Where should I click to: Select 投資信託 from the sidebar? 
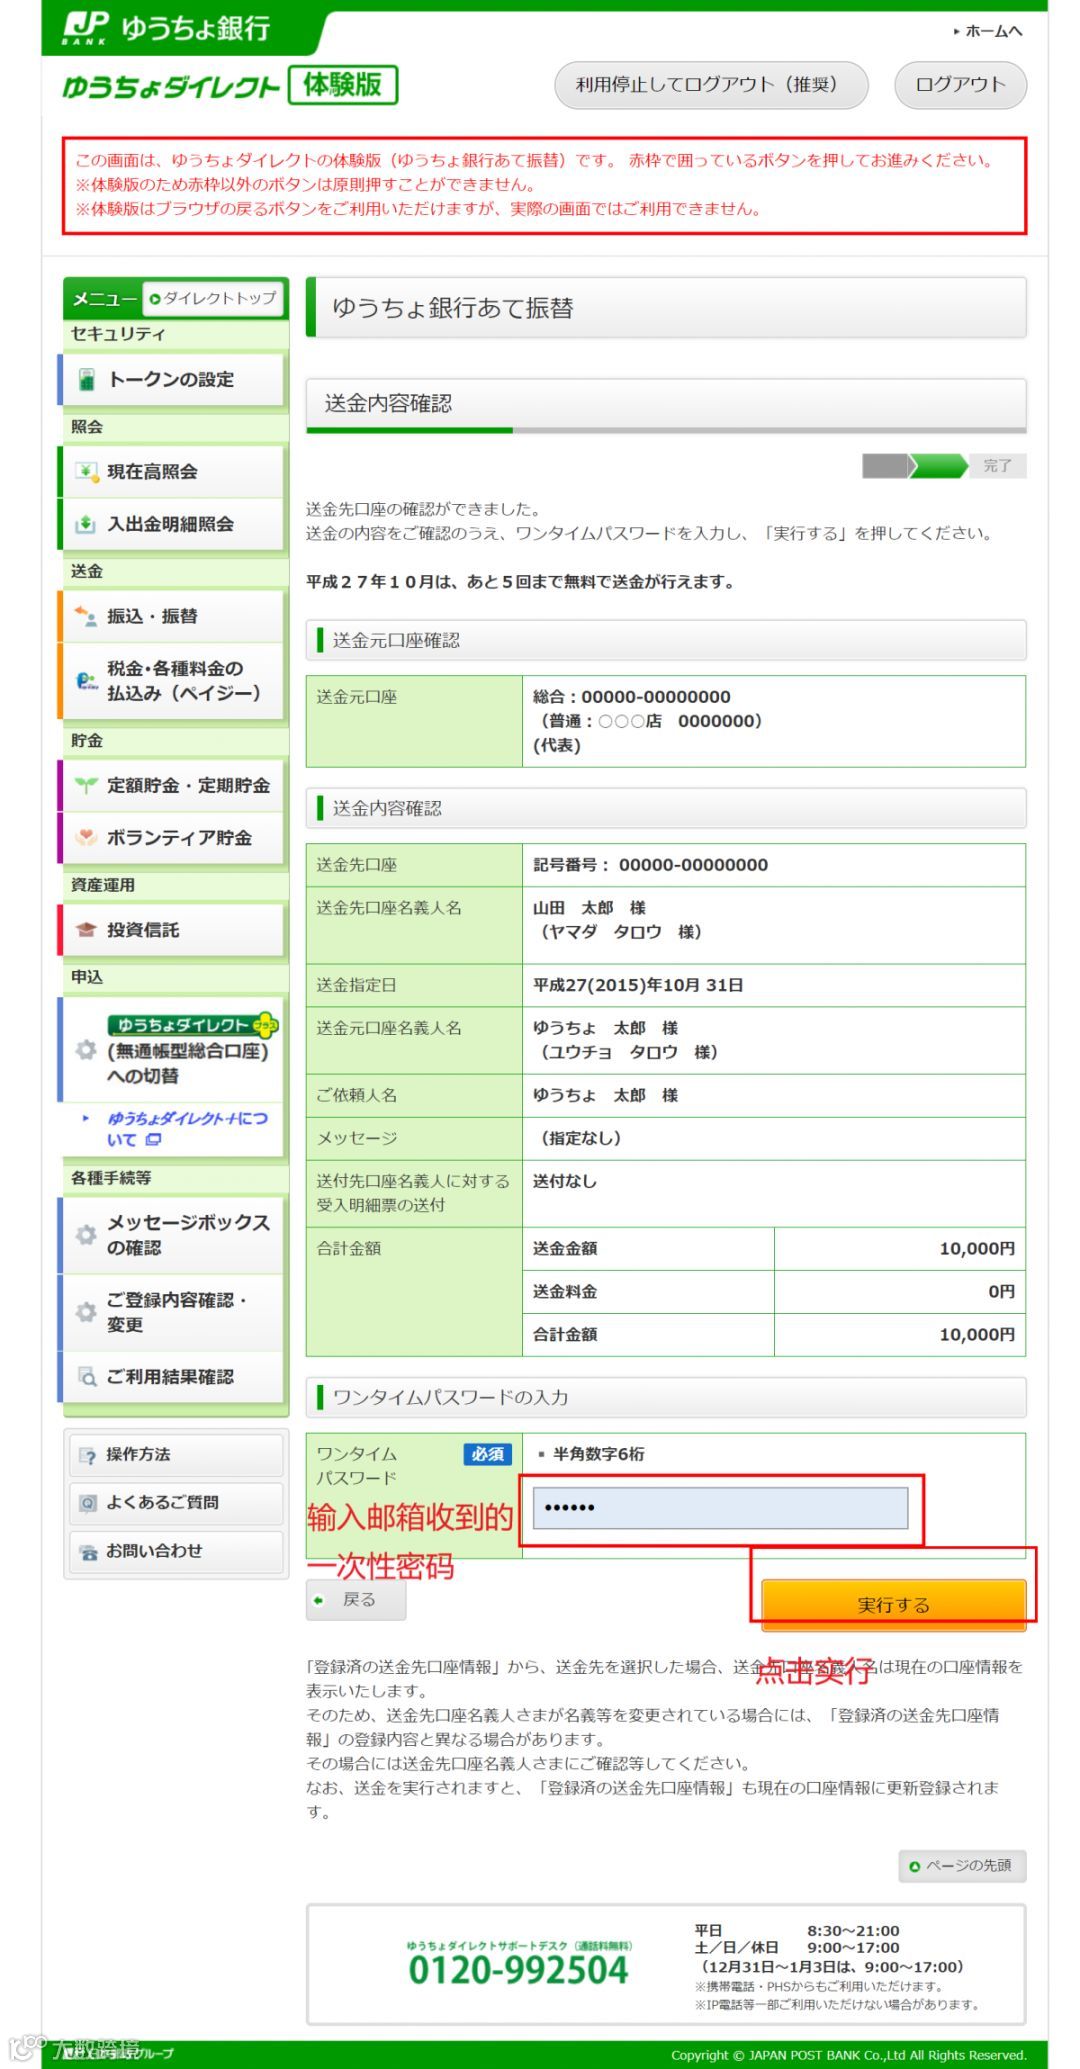172,929
